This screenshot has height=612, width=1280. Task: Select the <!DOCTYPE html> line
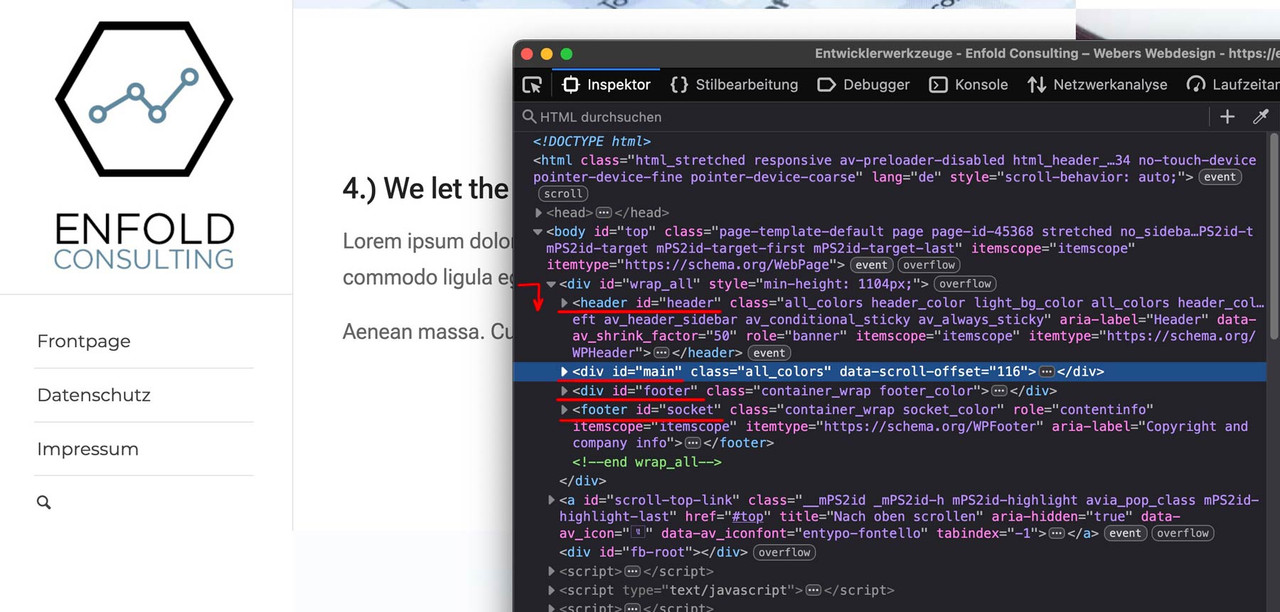pos(592,142)
